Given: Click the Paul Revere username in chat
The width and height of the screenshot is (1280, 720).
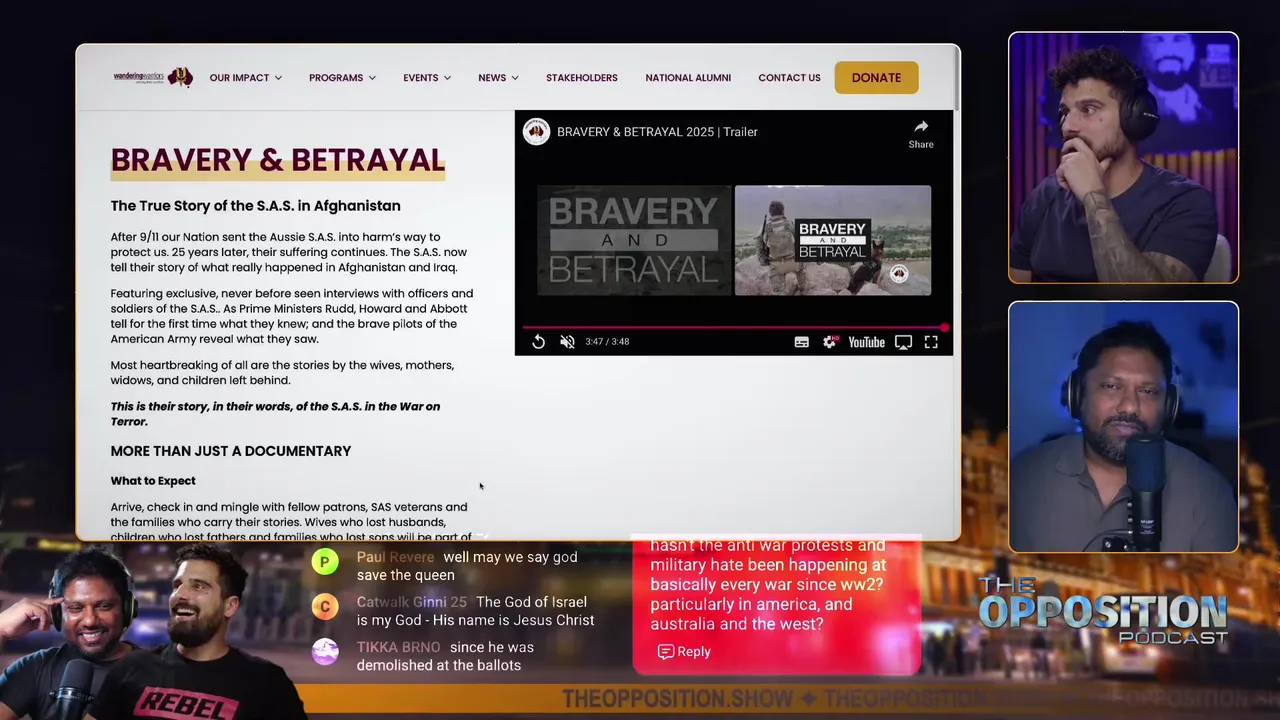Looking at the screenshot, I should [x=395, y=557].
